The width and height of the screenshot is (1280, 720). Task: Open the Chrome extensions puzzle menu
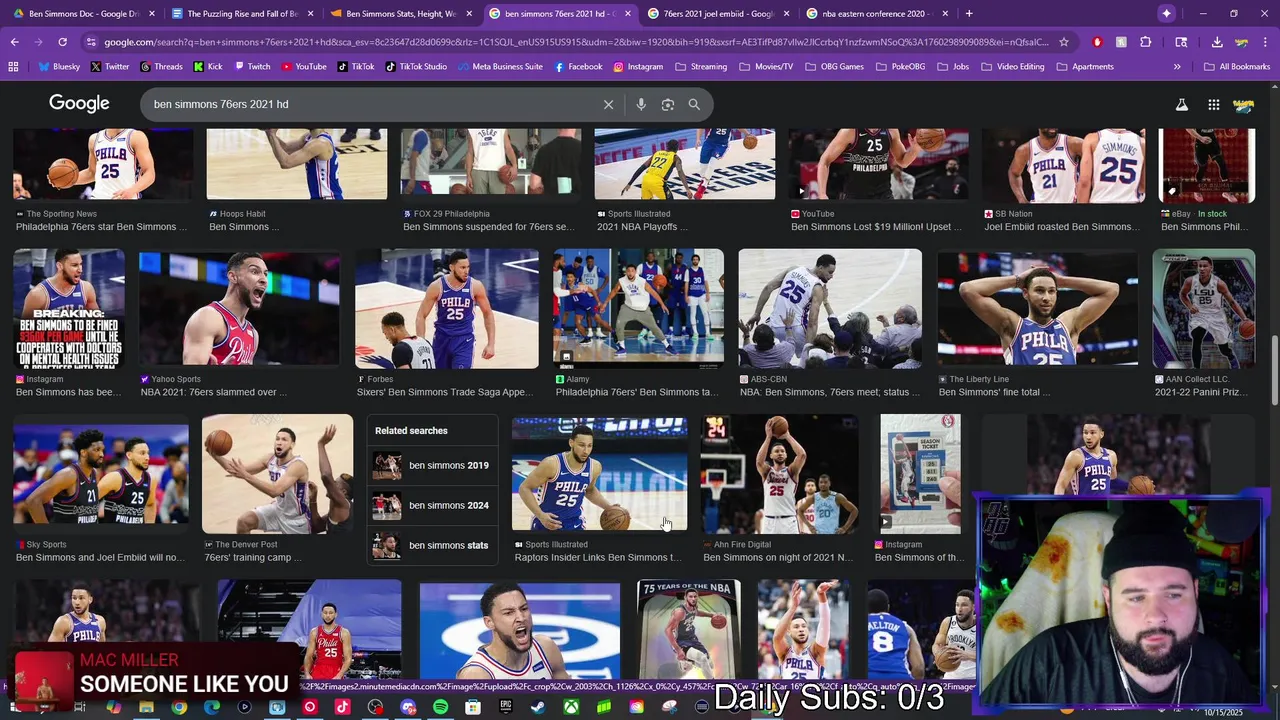[1145, 42]
